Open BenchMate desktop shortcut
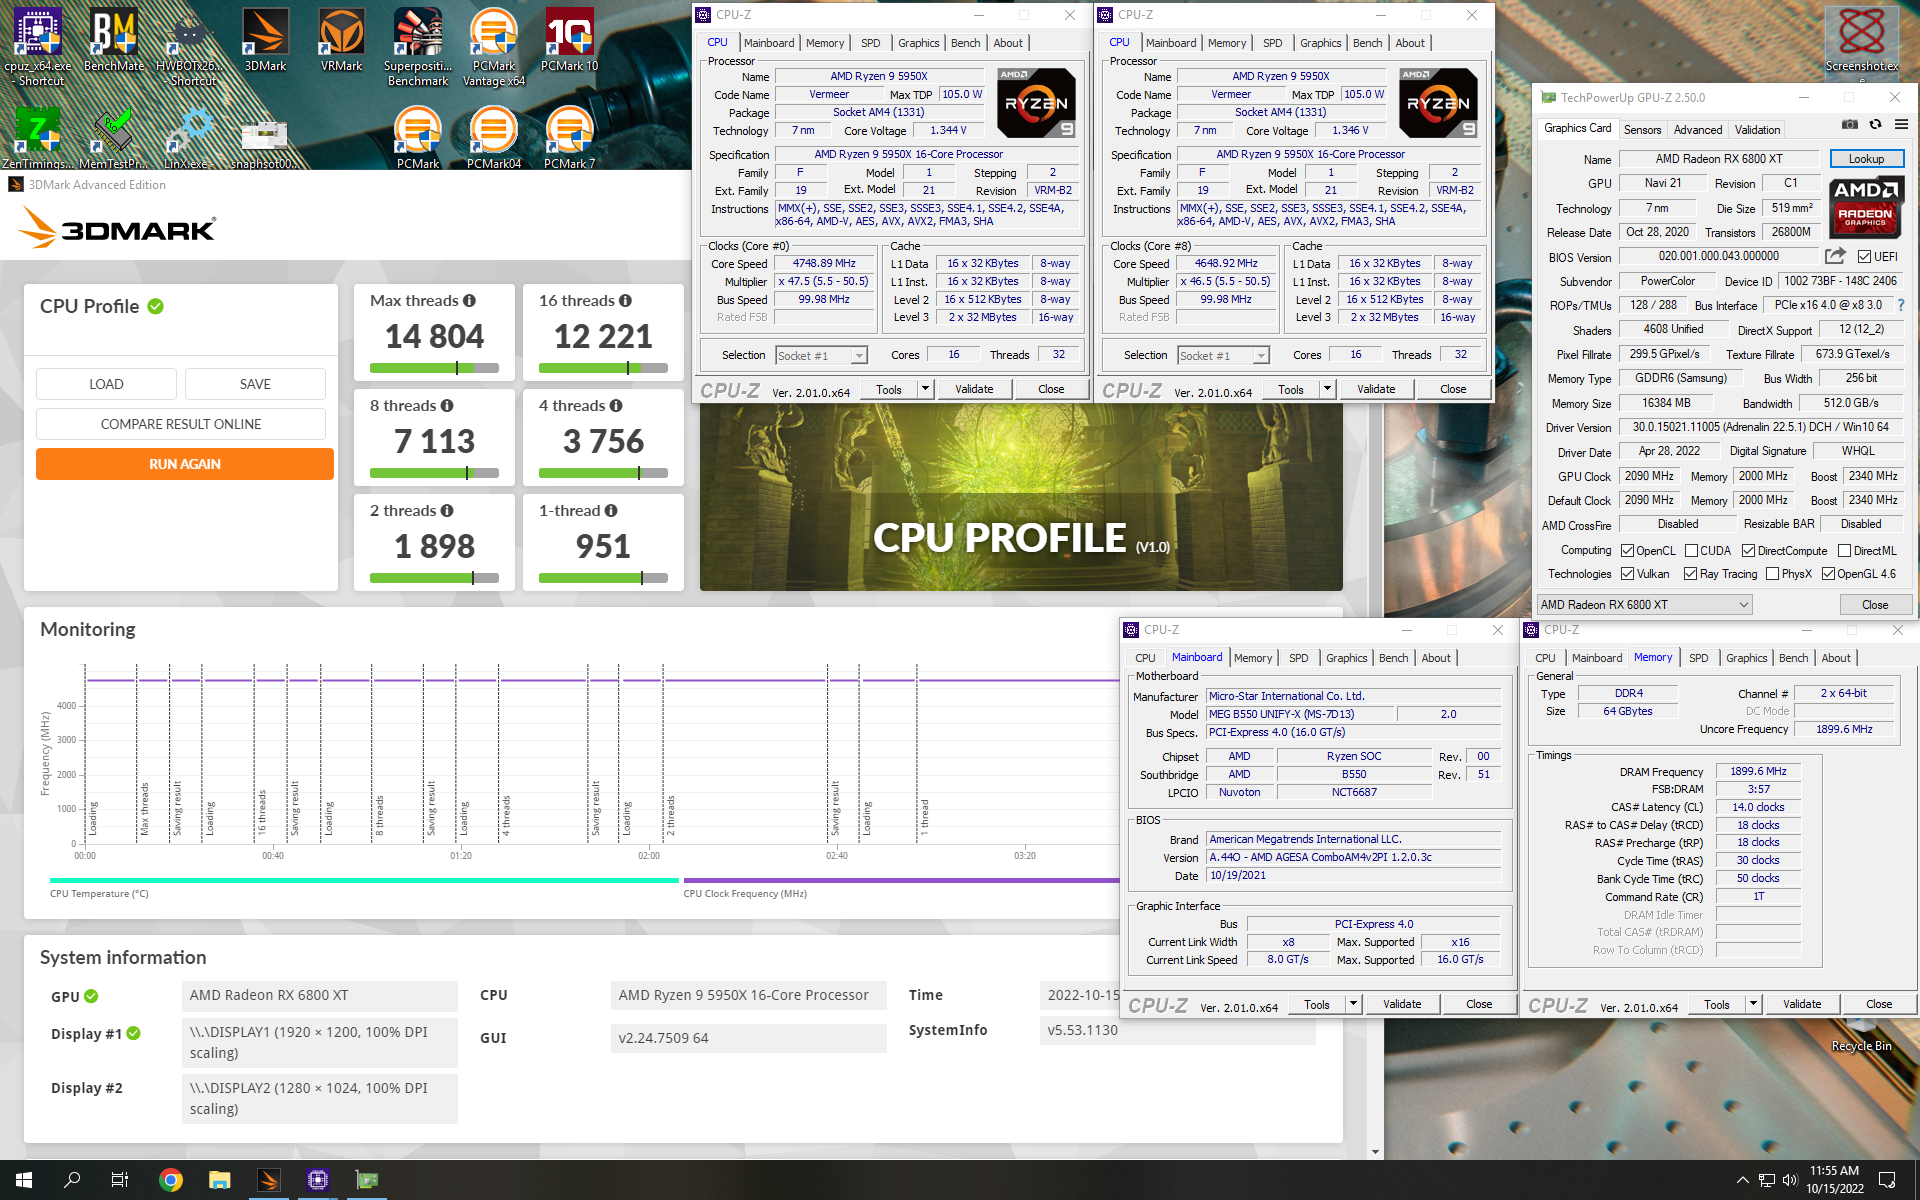Viewport: 1920px width, 1200px height. (114, 40)
